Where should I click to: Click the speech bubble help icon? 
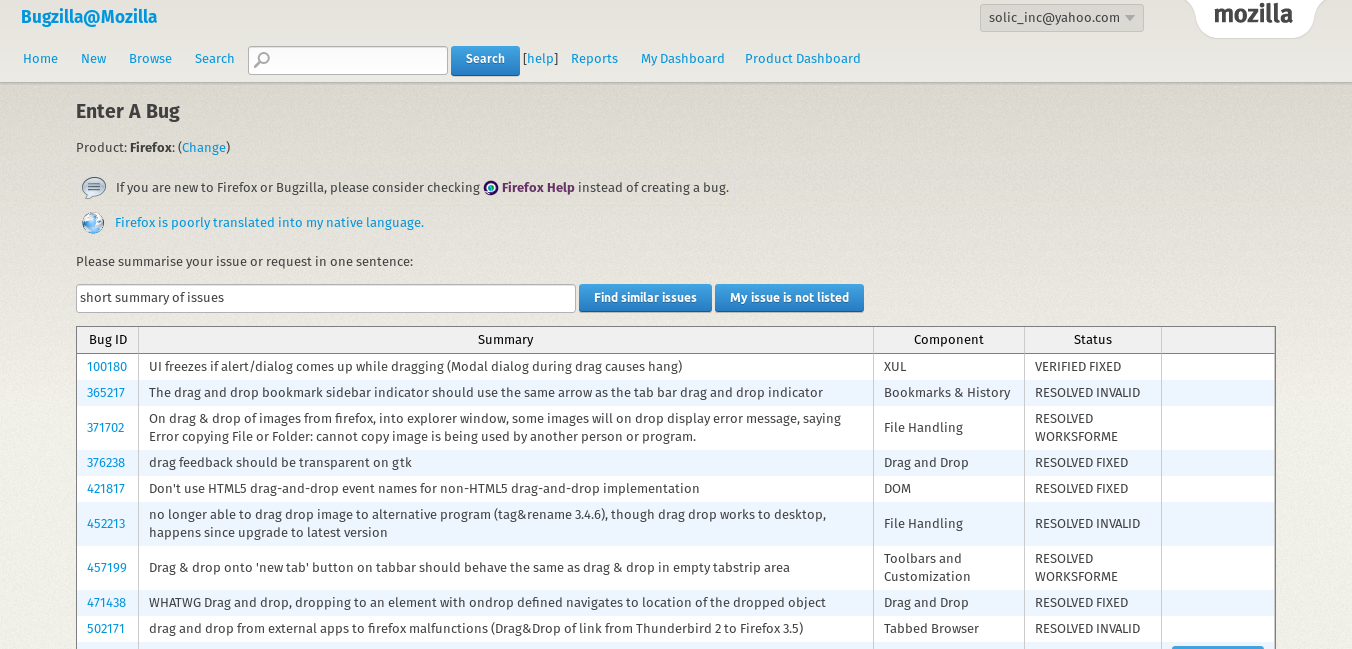pyautogui.click(x=94, y=188)
